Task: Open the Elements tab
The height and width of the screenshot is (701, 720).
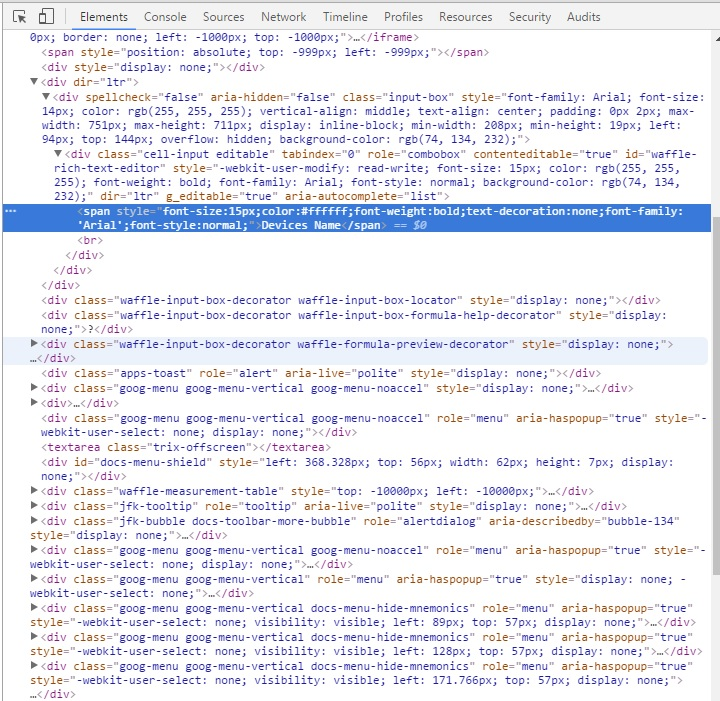Action: point(104,17)
